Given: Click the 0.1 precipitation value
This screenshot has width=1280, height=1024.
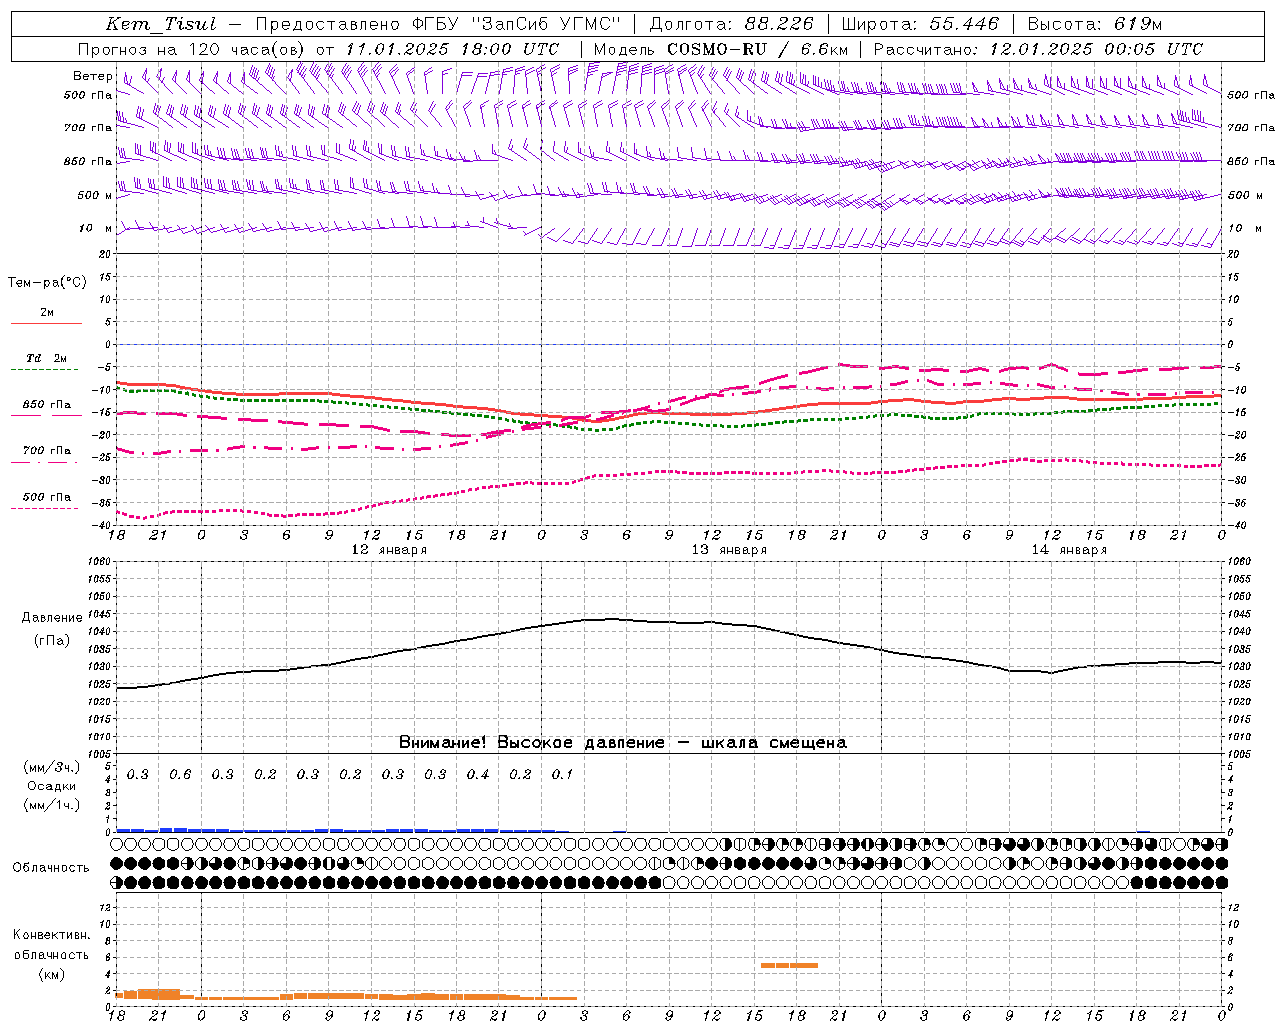Looking at the screenshot, I should click(x=563, y=774).
